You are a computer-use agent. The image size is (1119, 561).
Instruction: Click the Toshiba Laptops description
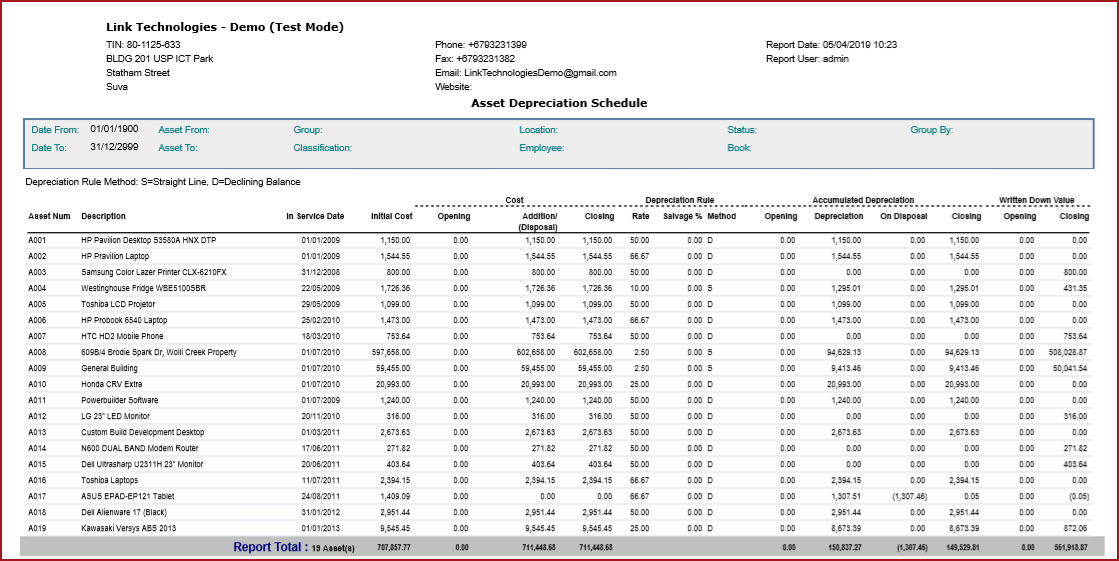[109, 480]
